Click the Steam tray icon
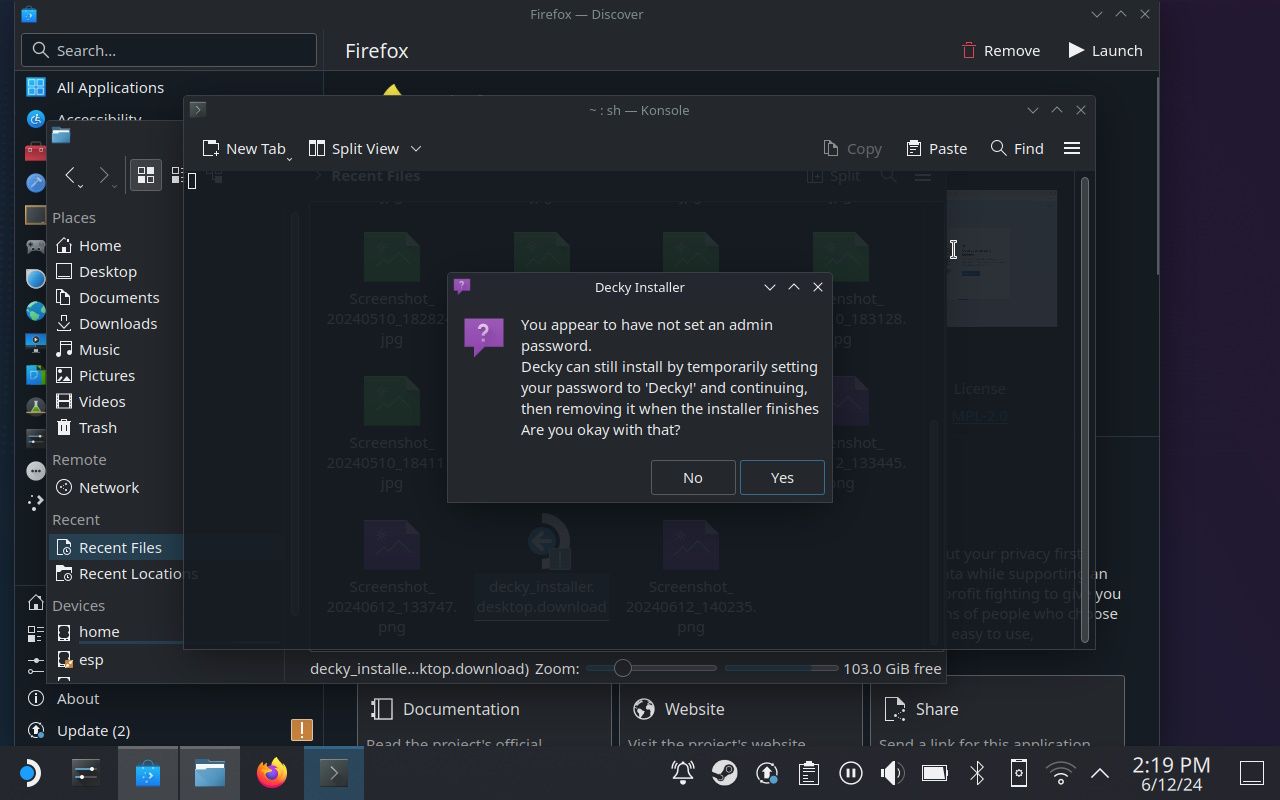 pyautogui.click(x=725, y=773)
